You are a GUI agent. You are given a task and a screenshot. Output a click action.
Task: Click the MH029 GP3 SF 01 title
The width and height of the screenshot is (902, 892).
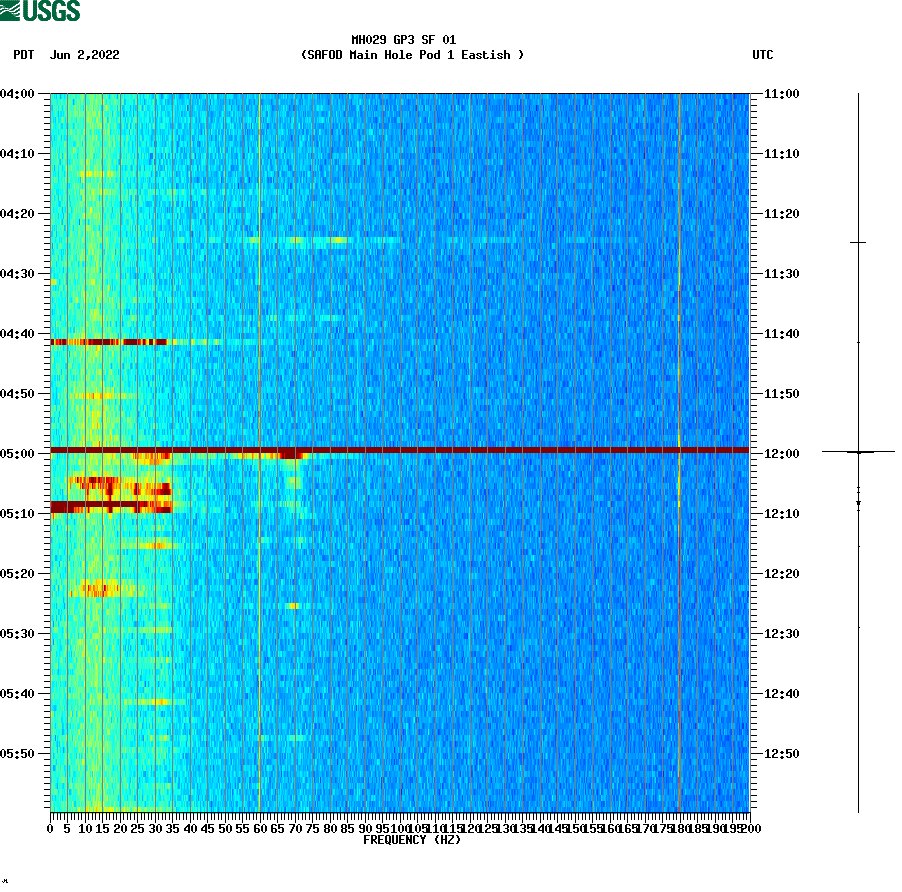click(403, 41)
